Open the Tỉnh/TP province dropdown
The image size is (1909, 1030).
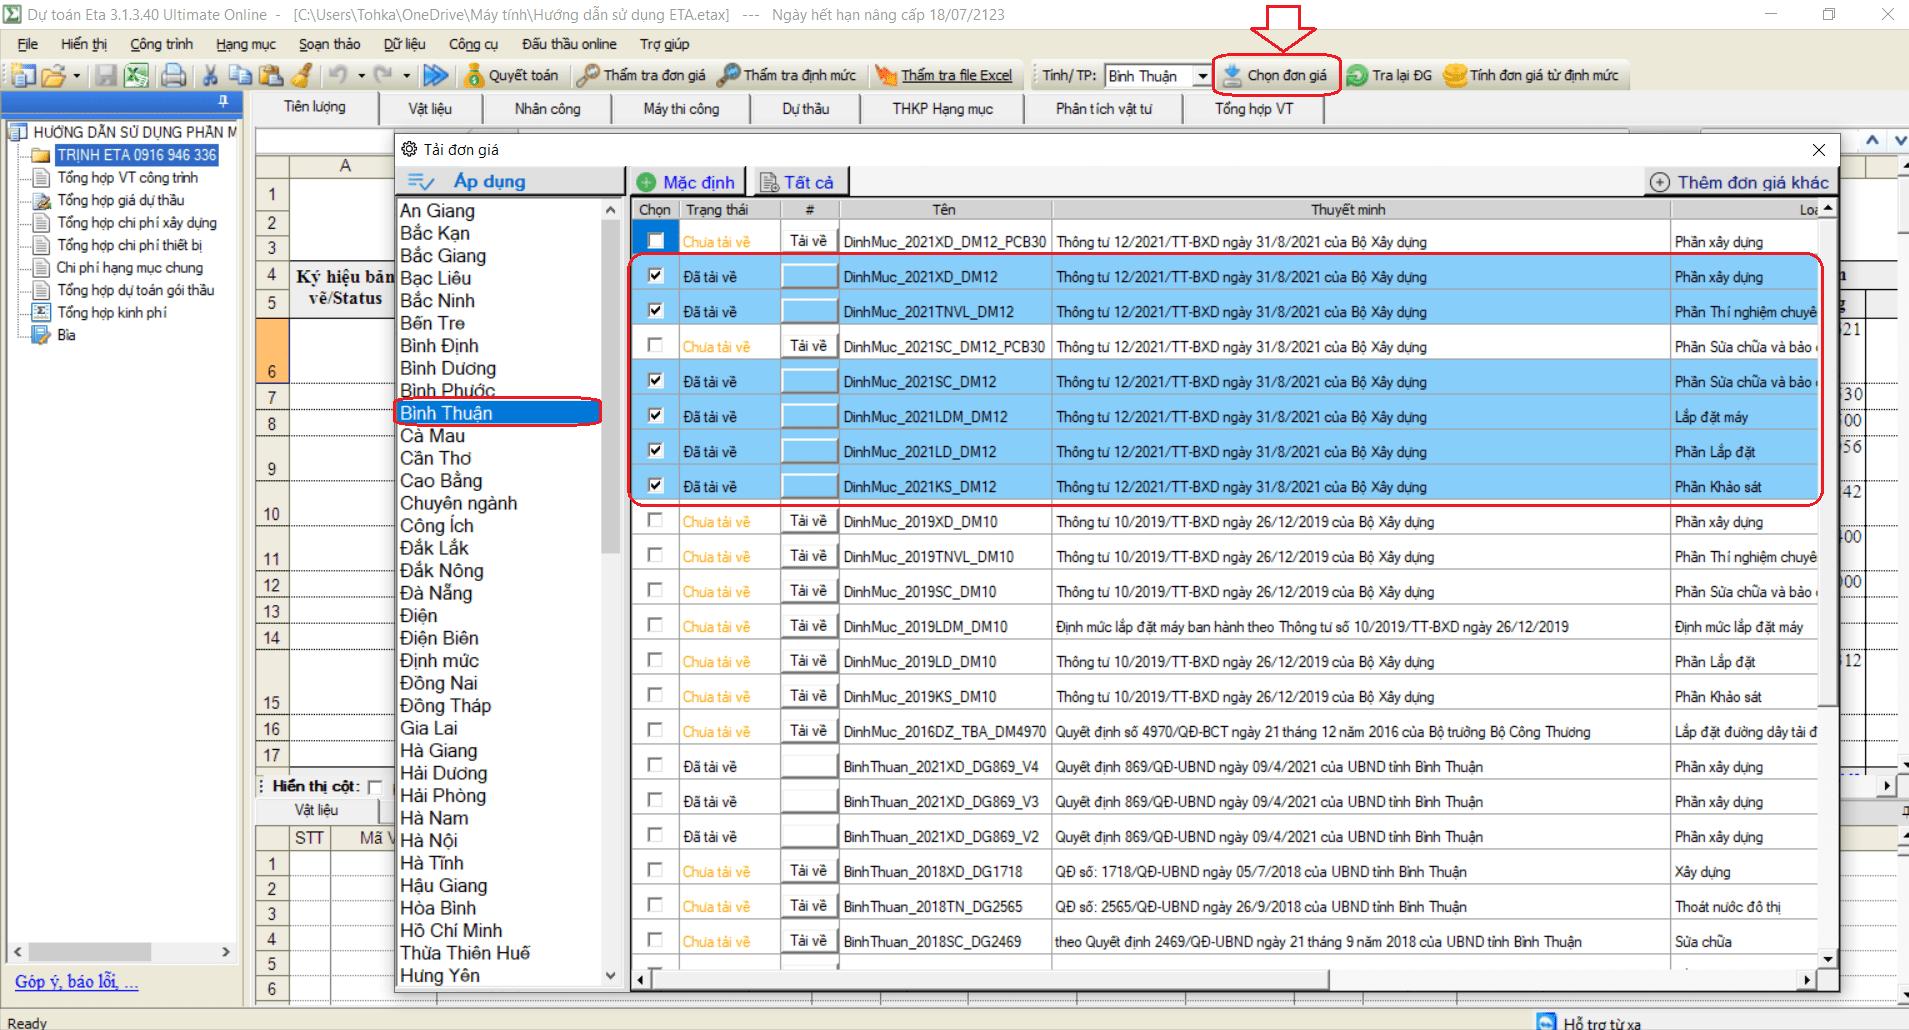[1202, 76]
